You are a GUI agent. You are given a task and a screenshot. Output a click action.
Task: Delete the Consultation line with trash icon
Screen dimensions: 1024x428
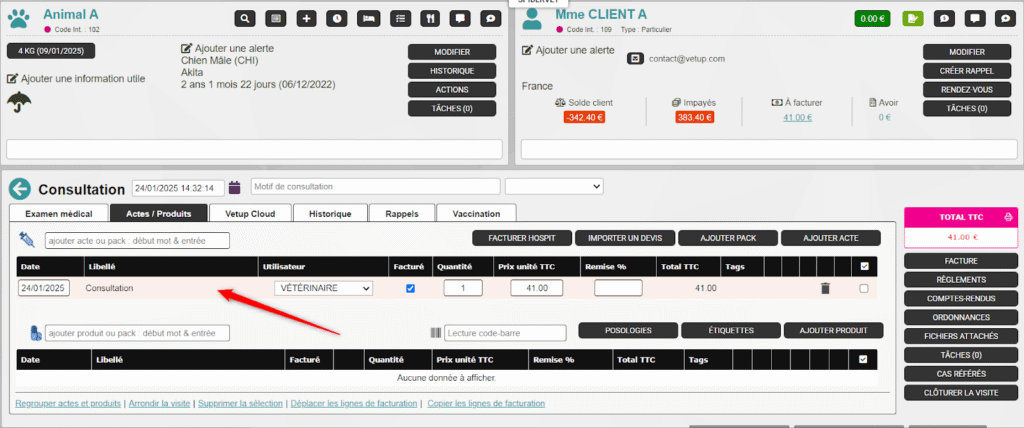825,288
